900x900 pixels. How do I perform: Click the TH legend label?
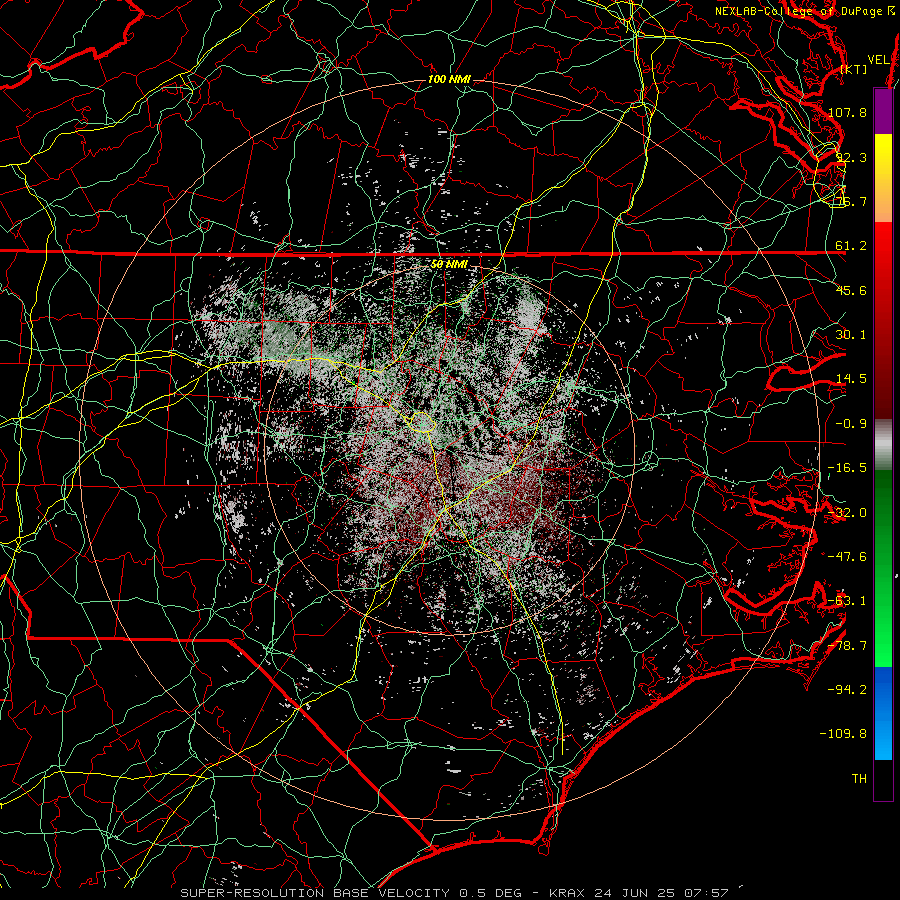859,779
